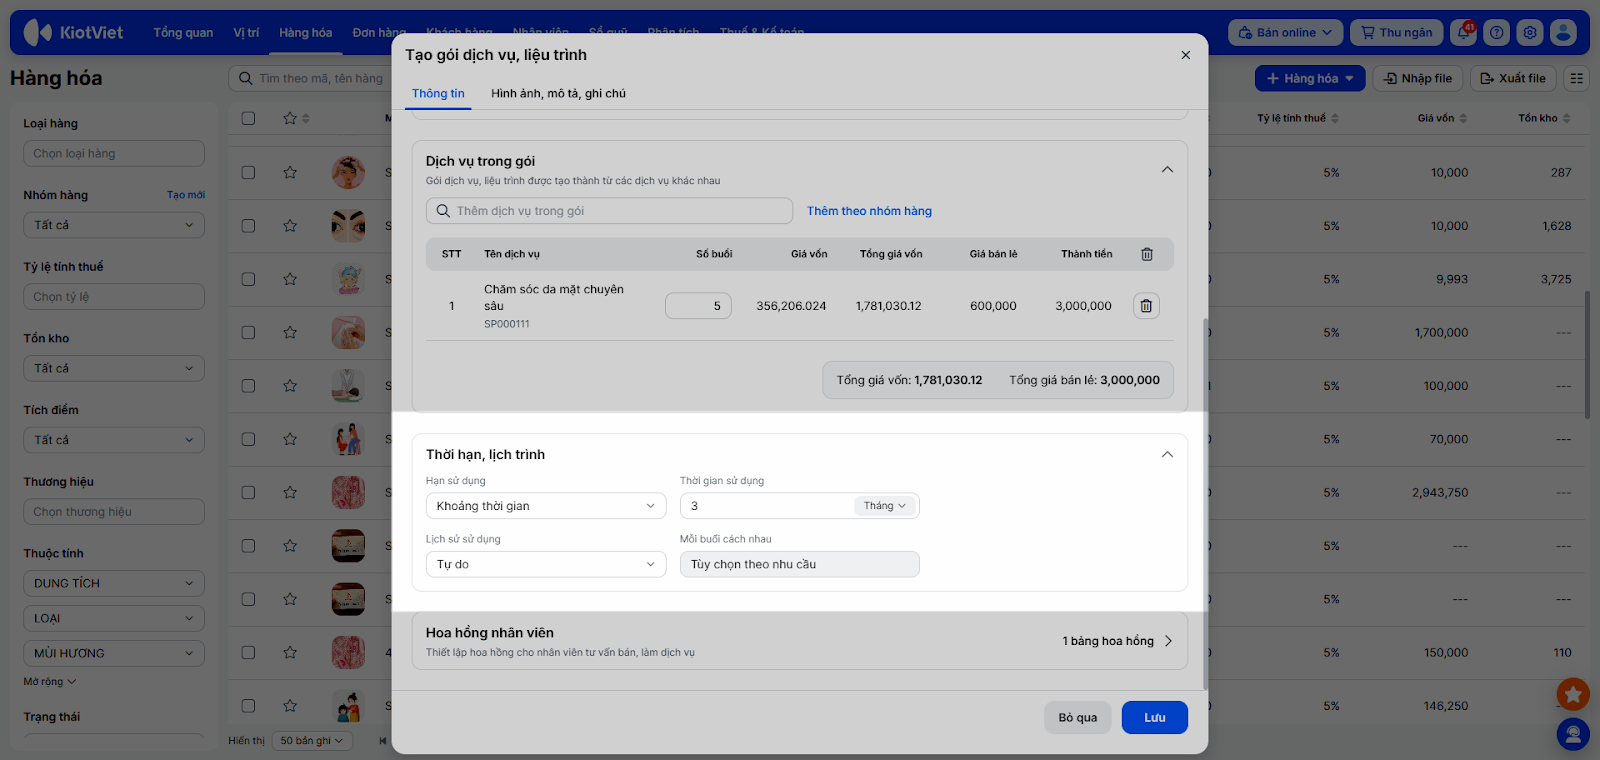This screenshot has height=760, width=1600.
Task: Star the first product as favorite
Action: tap(290, 172)
